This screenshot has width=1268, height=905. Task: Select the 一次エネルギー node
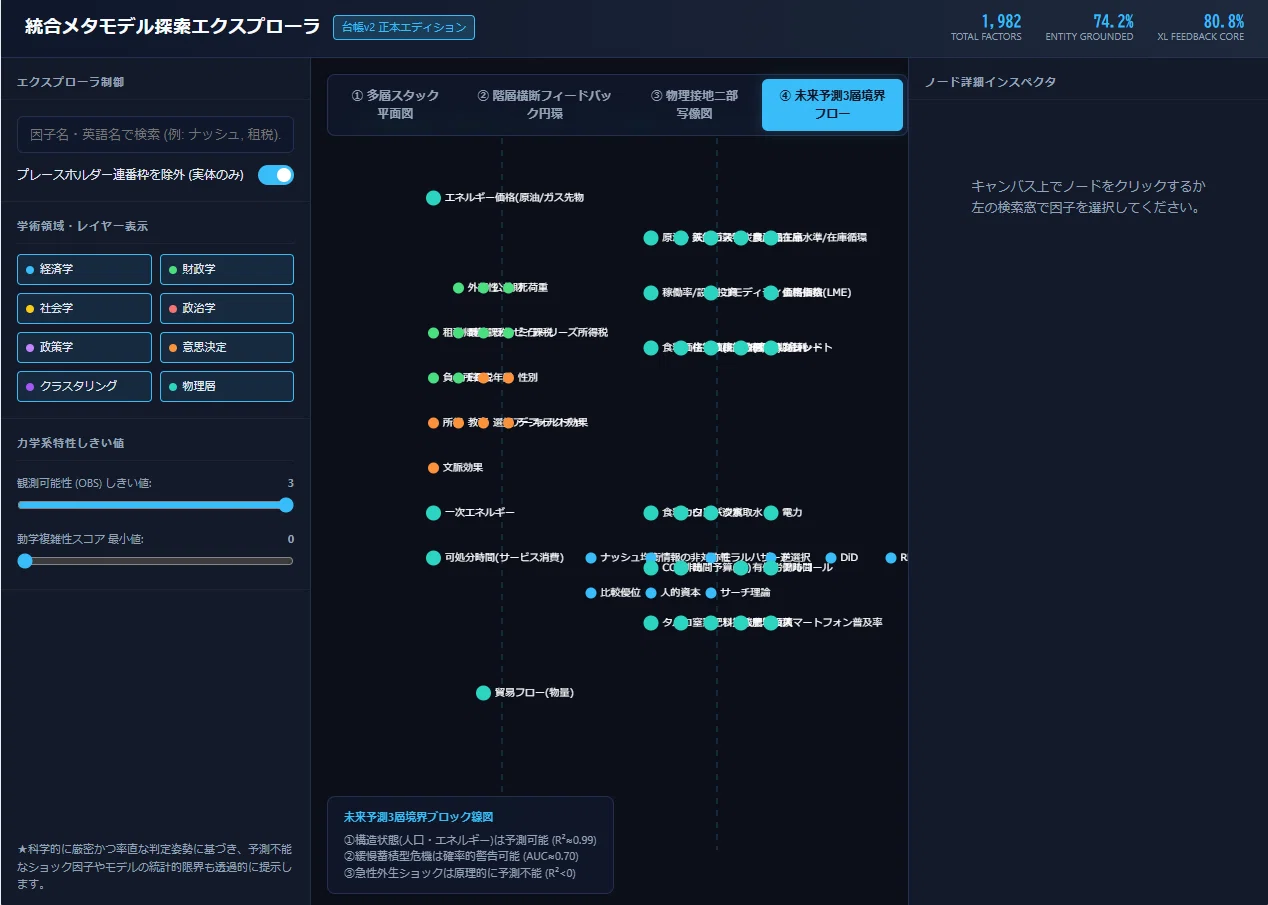pos(433,513)
